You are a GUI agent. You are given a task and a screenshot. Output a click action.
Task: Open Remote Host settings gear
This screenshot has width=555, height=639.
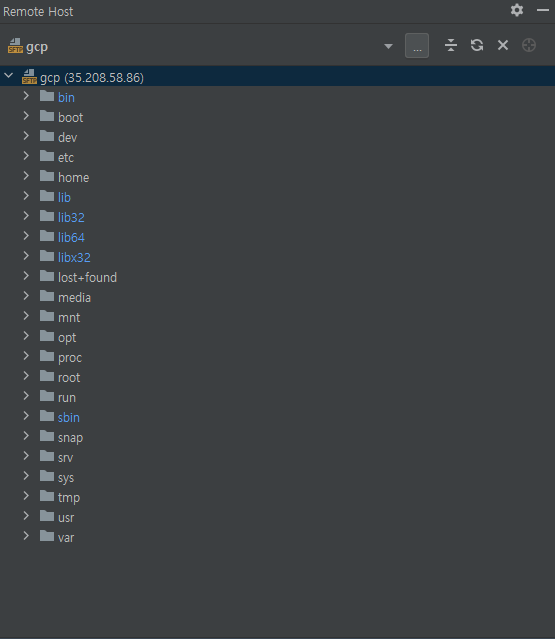pyautogui.click(x=517, y=10)
